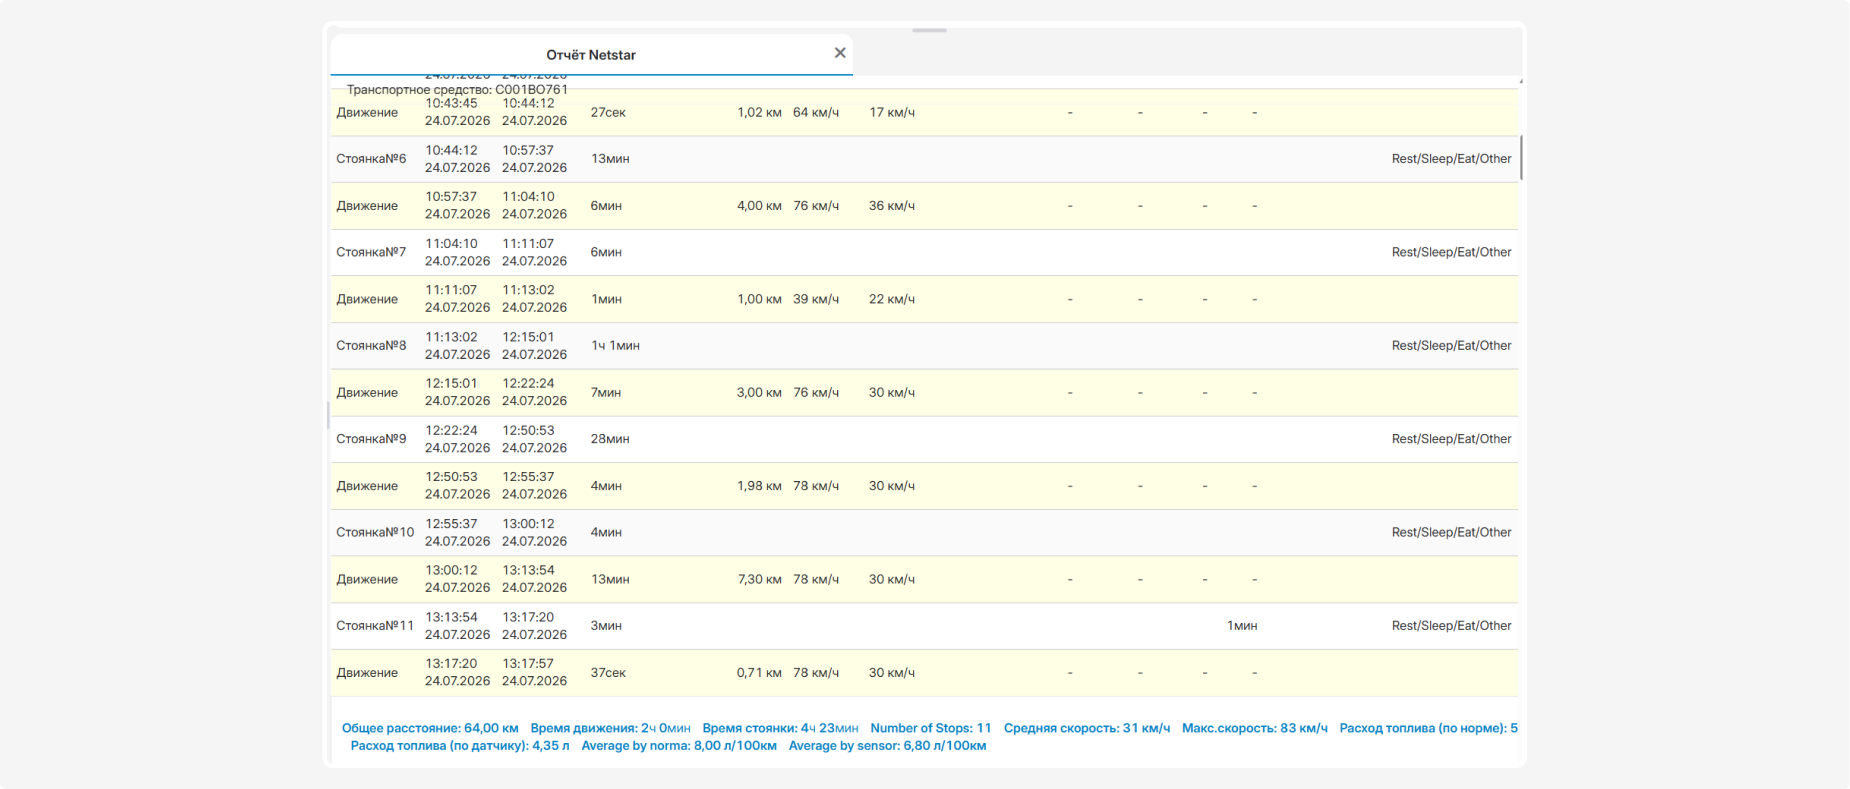Click the 1ч 1мин duration of Стоянка№8
This screenshot has width=1850, height=789.
pos(615,346)
